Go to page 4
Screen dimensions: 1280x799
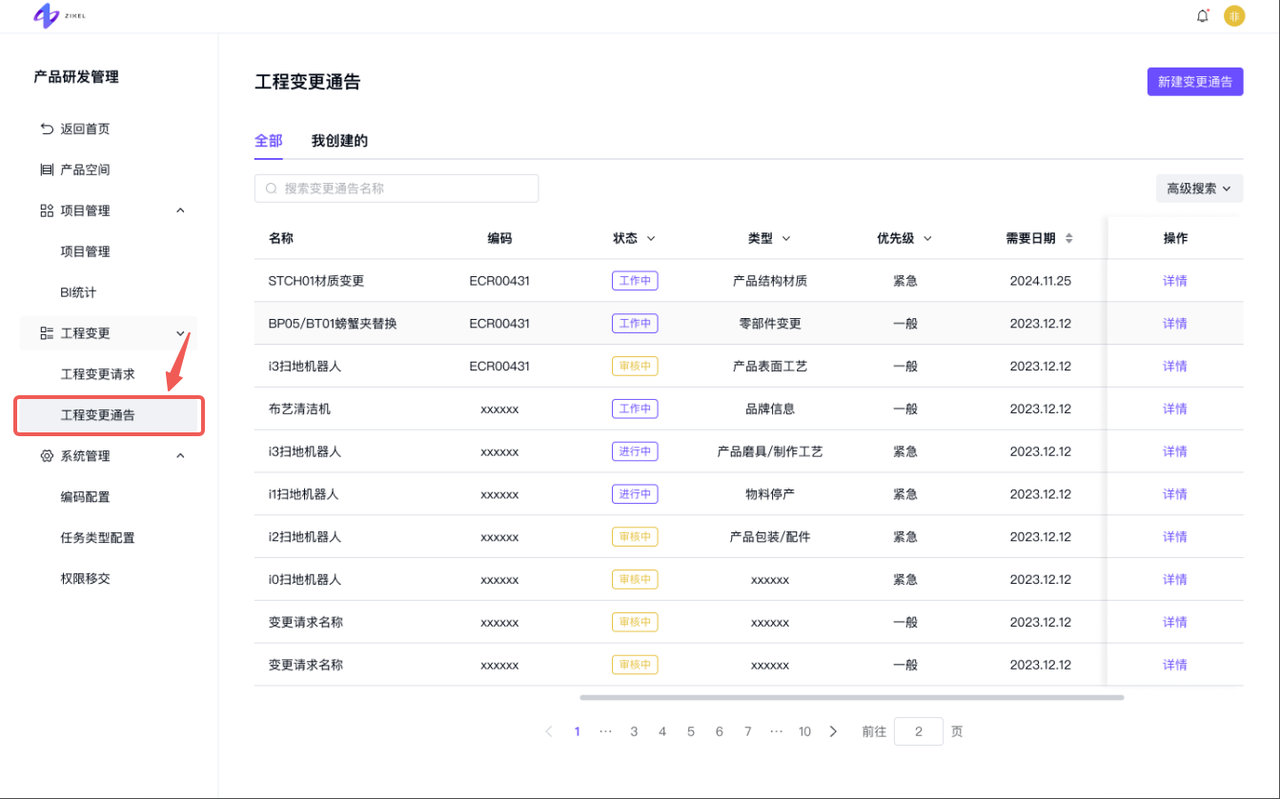(662, 732)
